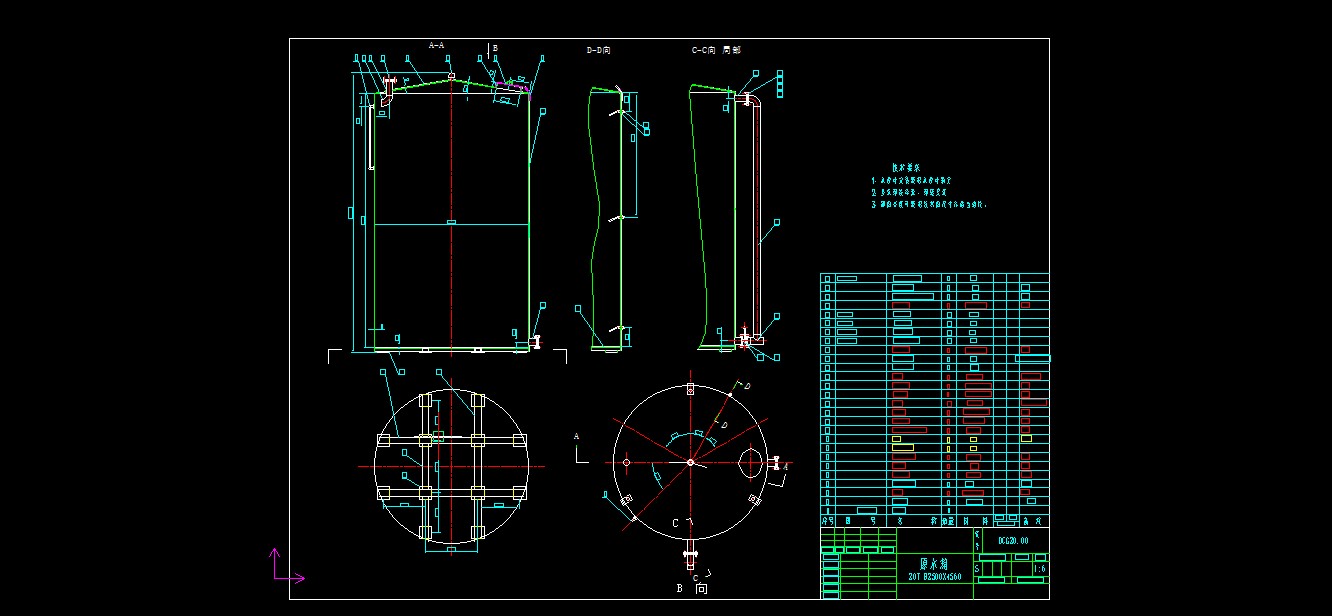Click the 原水箱 drawing title text

(934, 564)
